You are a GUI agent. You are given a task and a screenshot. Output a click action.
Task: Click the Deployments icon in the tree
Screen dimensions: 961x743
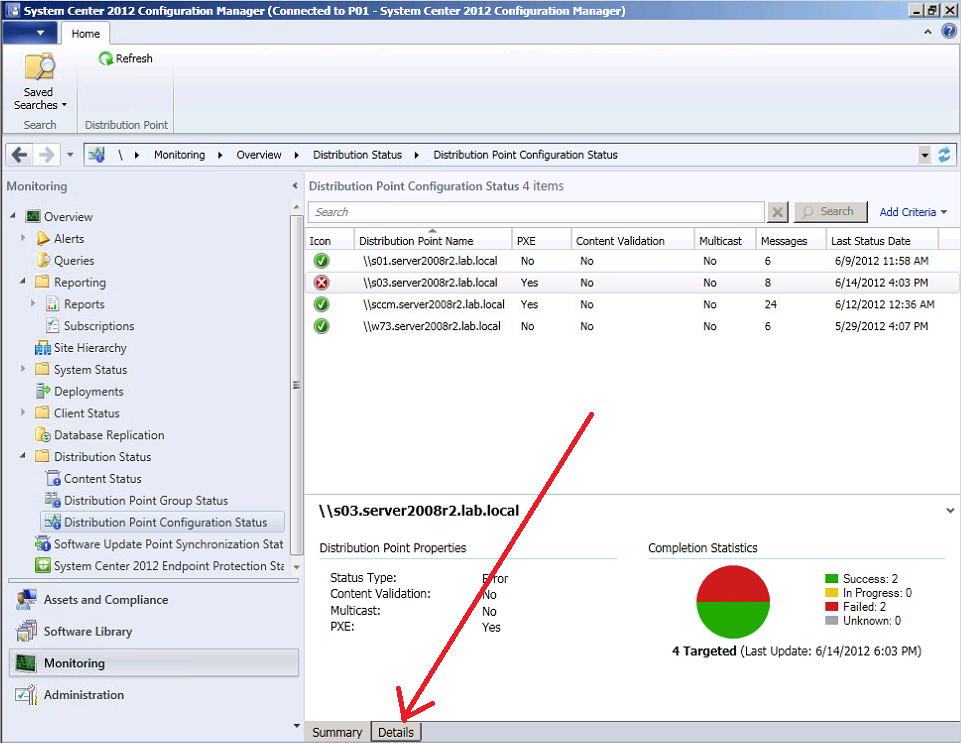click(x=42, y=391)
